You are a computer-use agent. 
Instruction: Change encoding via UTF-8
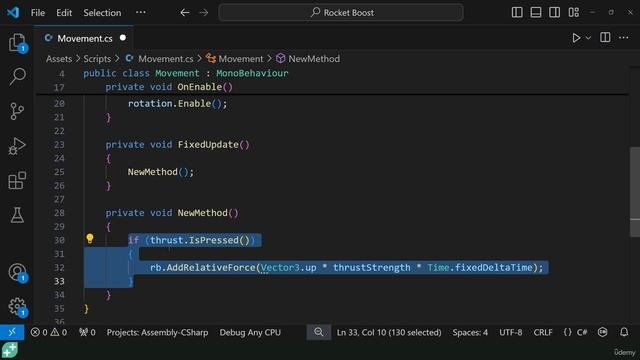pos(511,332)
